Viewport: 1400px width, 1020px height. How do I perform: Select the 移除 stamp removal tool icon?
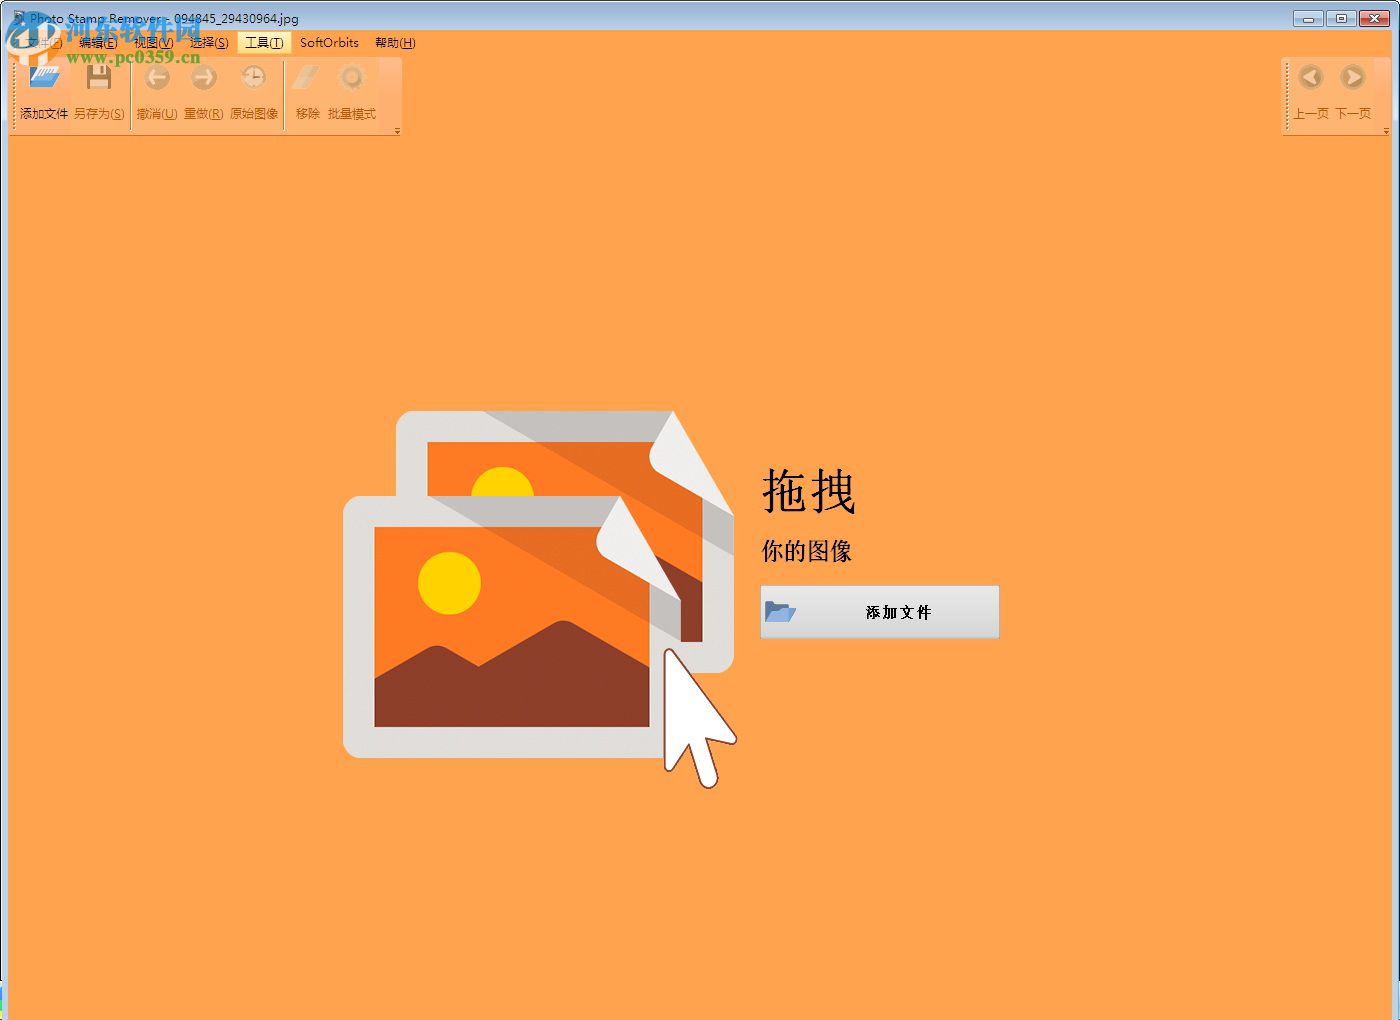pyautogui.click(x=306, y=77)
